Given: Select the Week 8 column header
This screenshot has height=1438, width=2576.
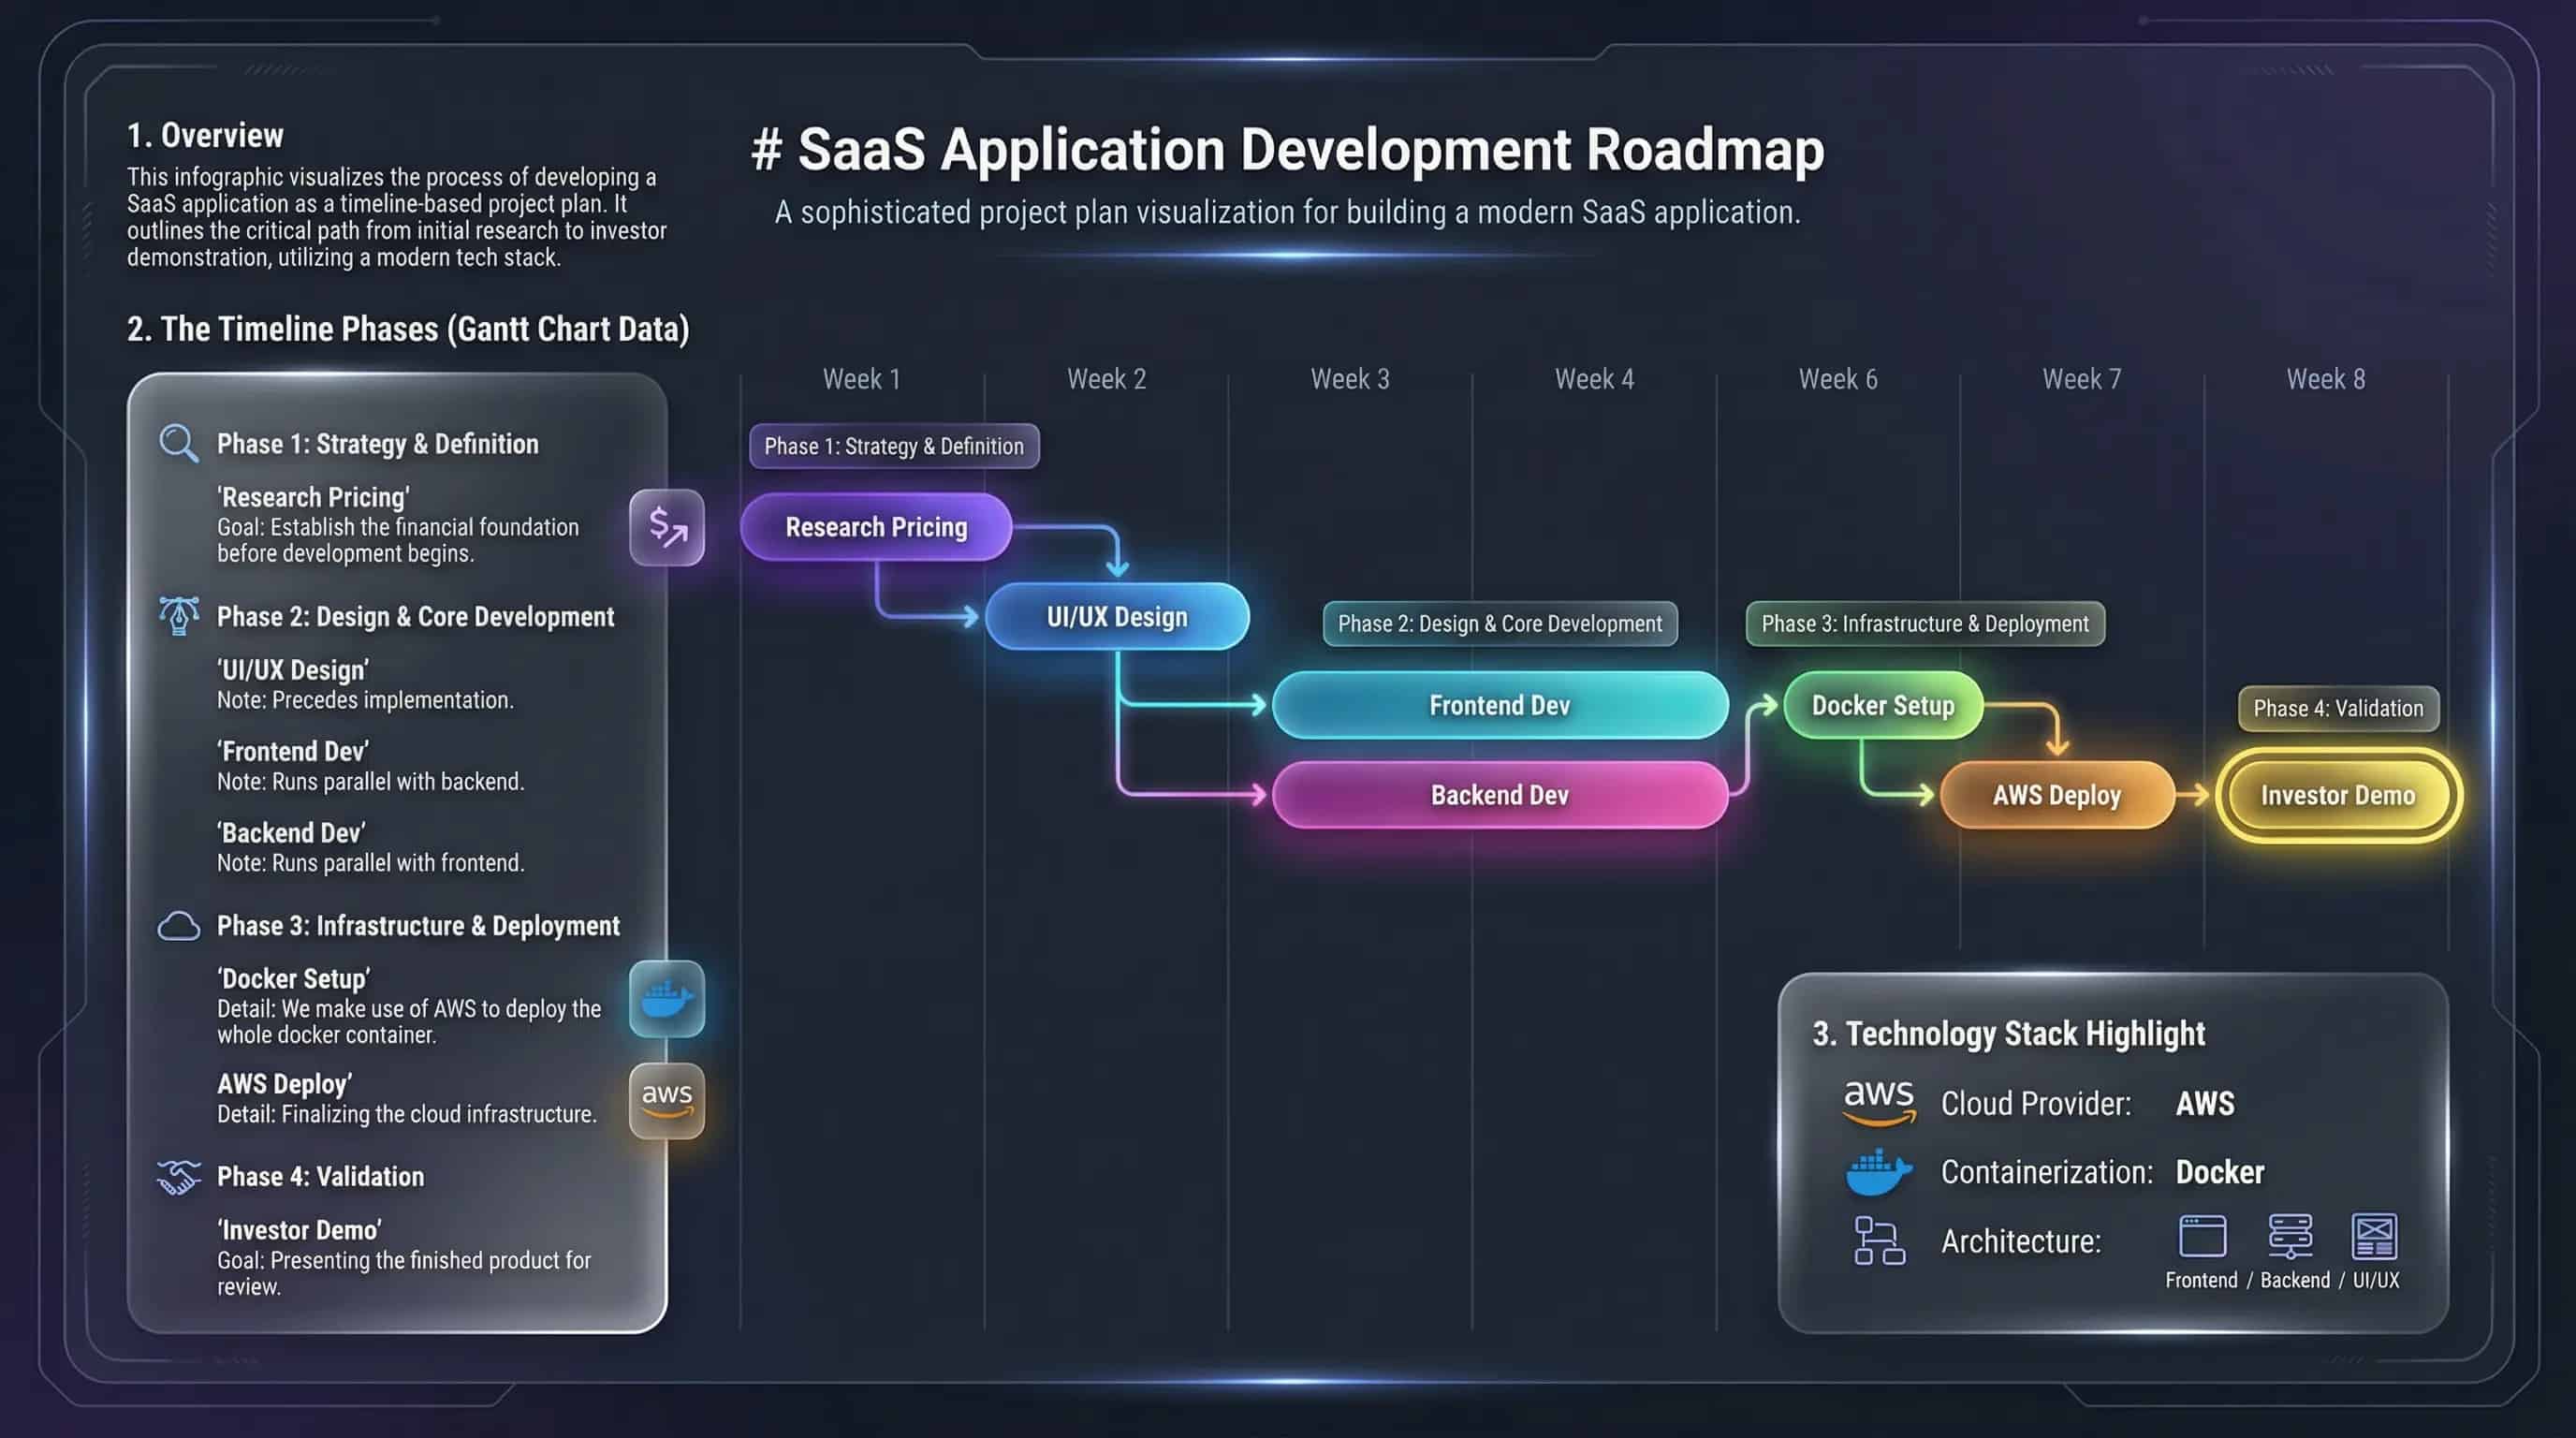Looking at the screenshot, I should (2324, 379).
